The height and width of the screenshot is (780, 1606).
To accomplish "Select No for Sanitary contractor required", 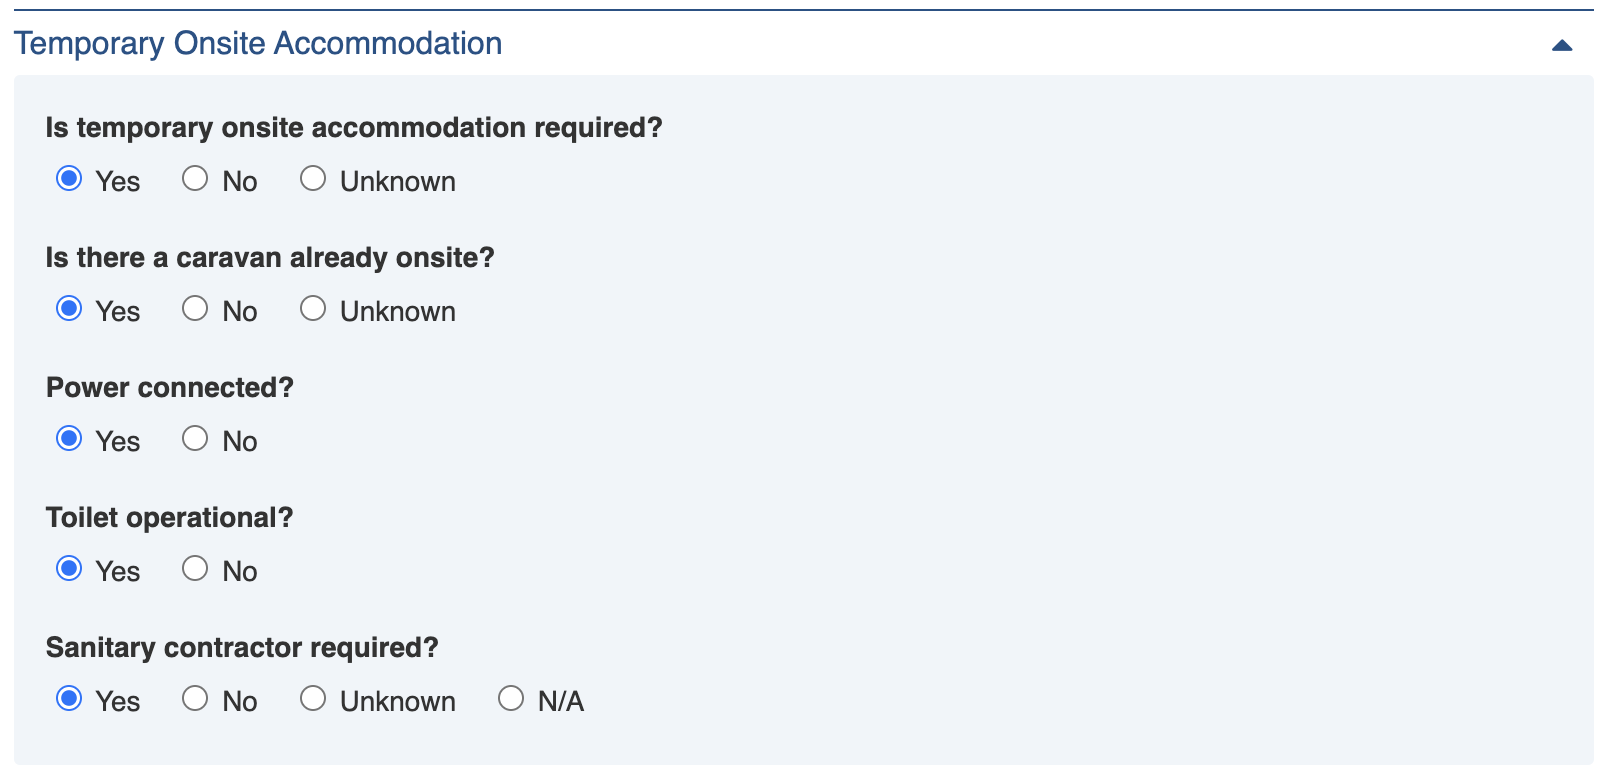I will (195, 699).
